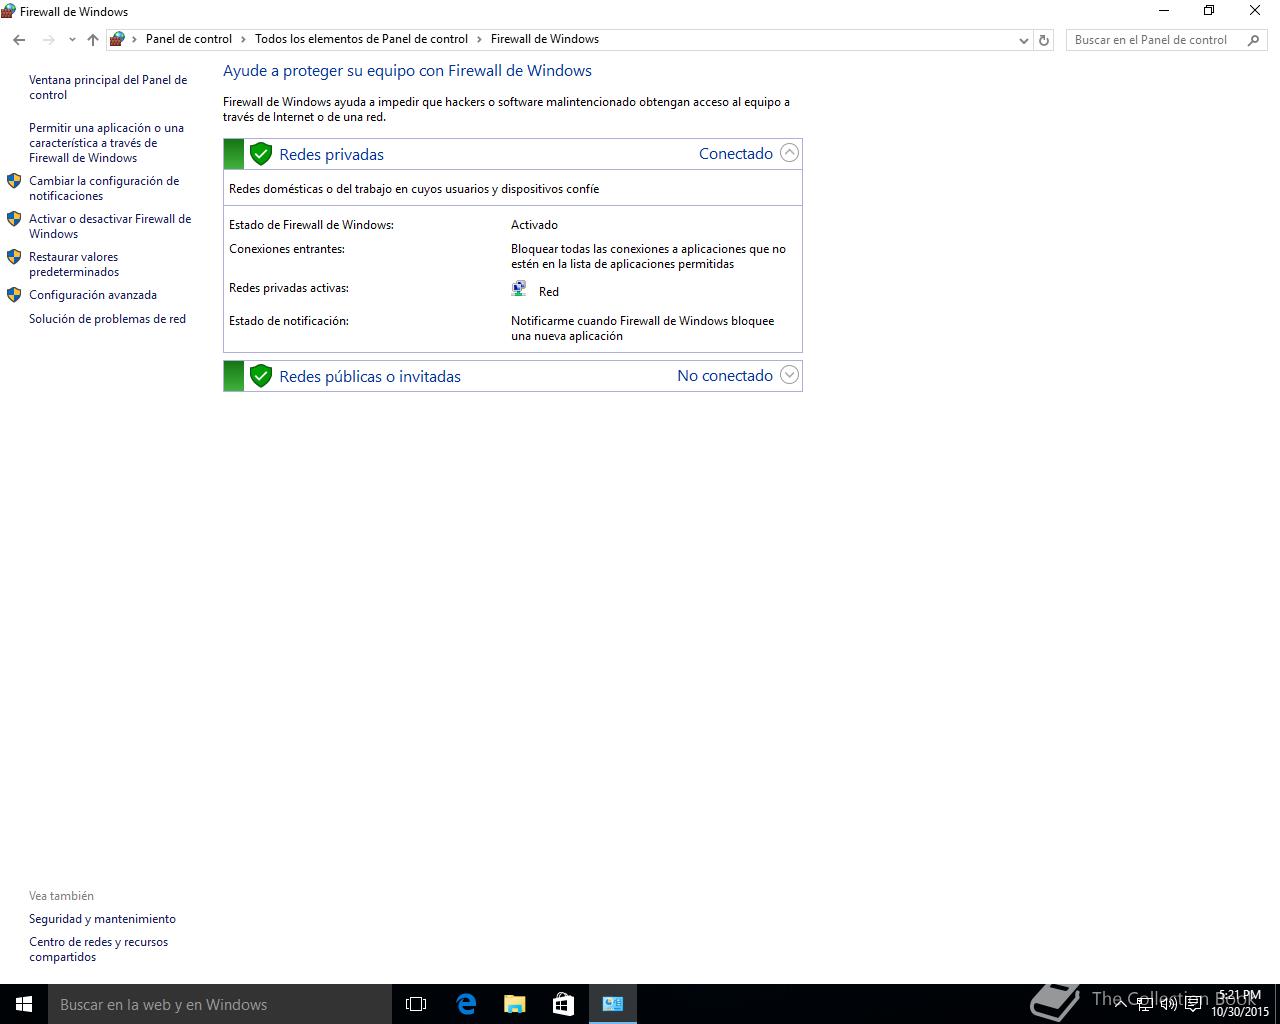Viewport: 1280px width, 1024px height.
Task: Click the Firewall de Windows title bar icon
Action: click(8, 11)
